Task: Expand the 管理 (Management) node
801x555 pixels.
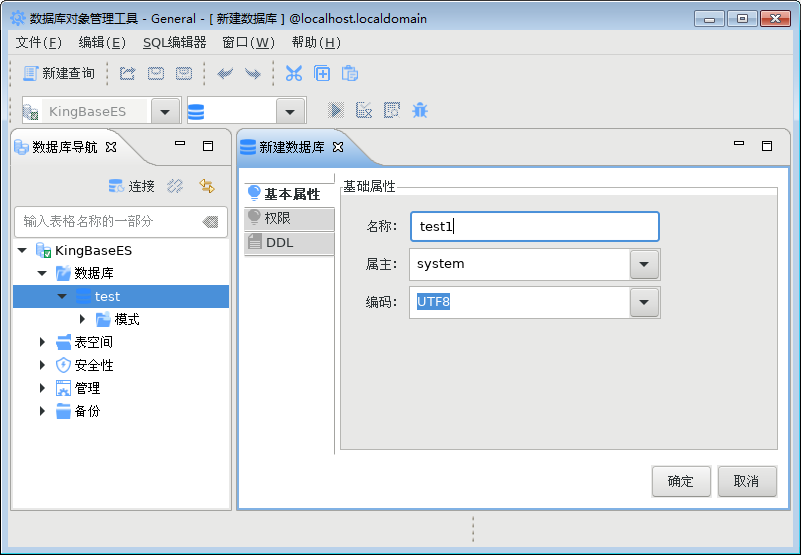Action: 42,388
